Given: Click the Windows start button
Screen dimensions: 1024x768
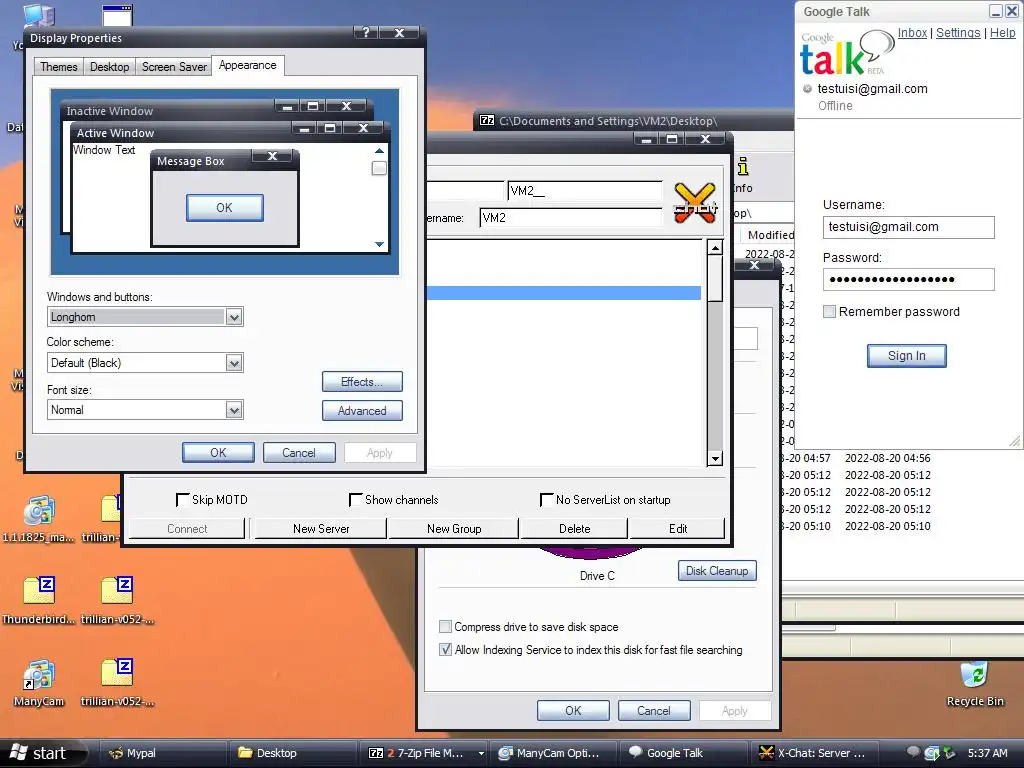Looking at the screenshot, I should [x=44, y=753].
